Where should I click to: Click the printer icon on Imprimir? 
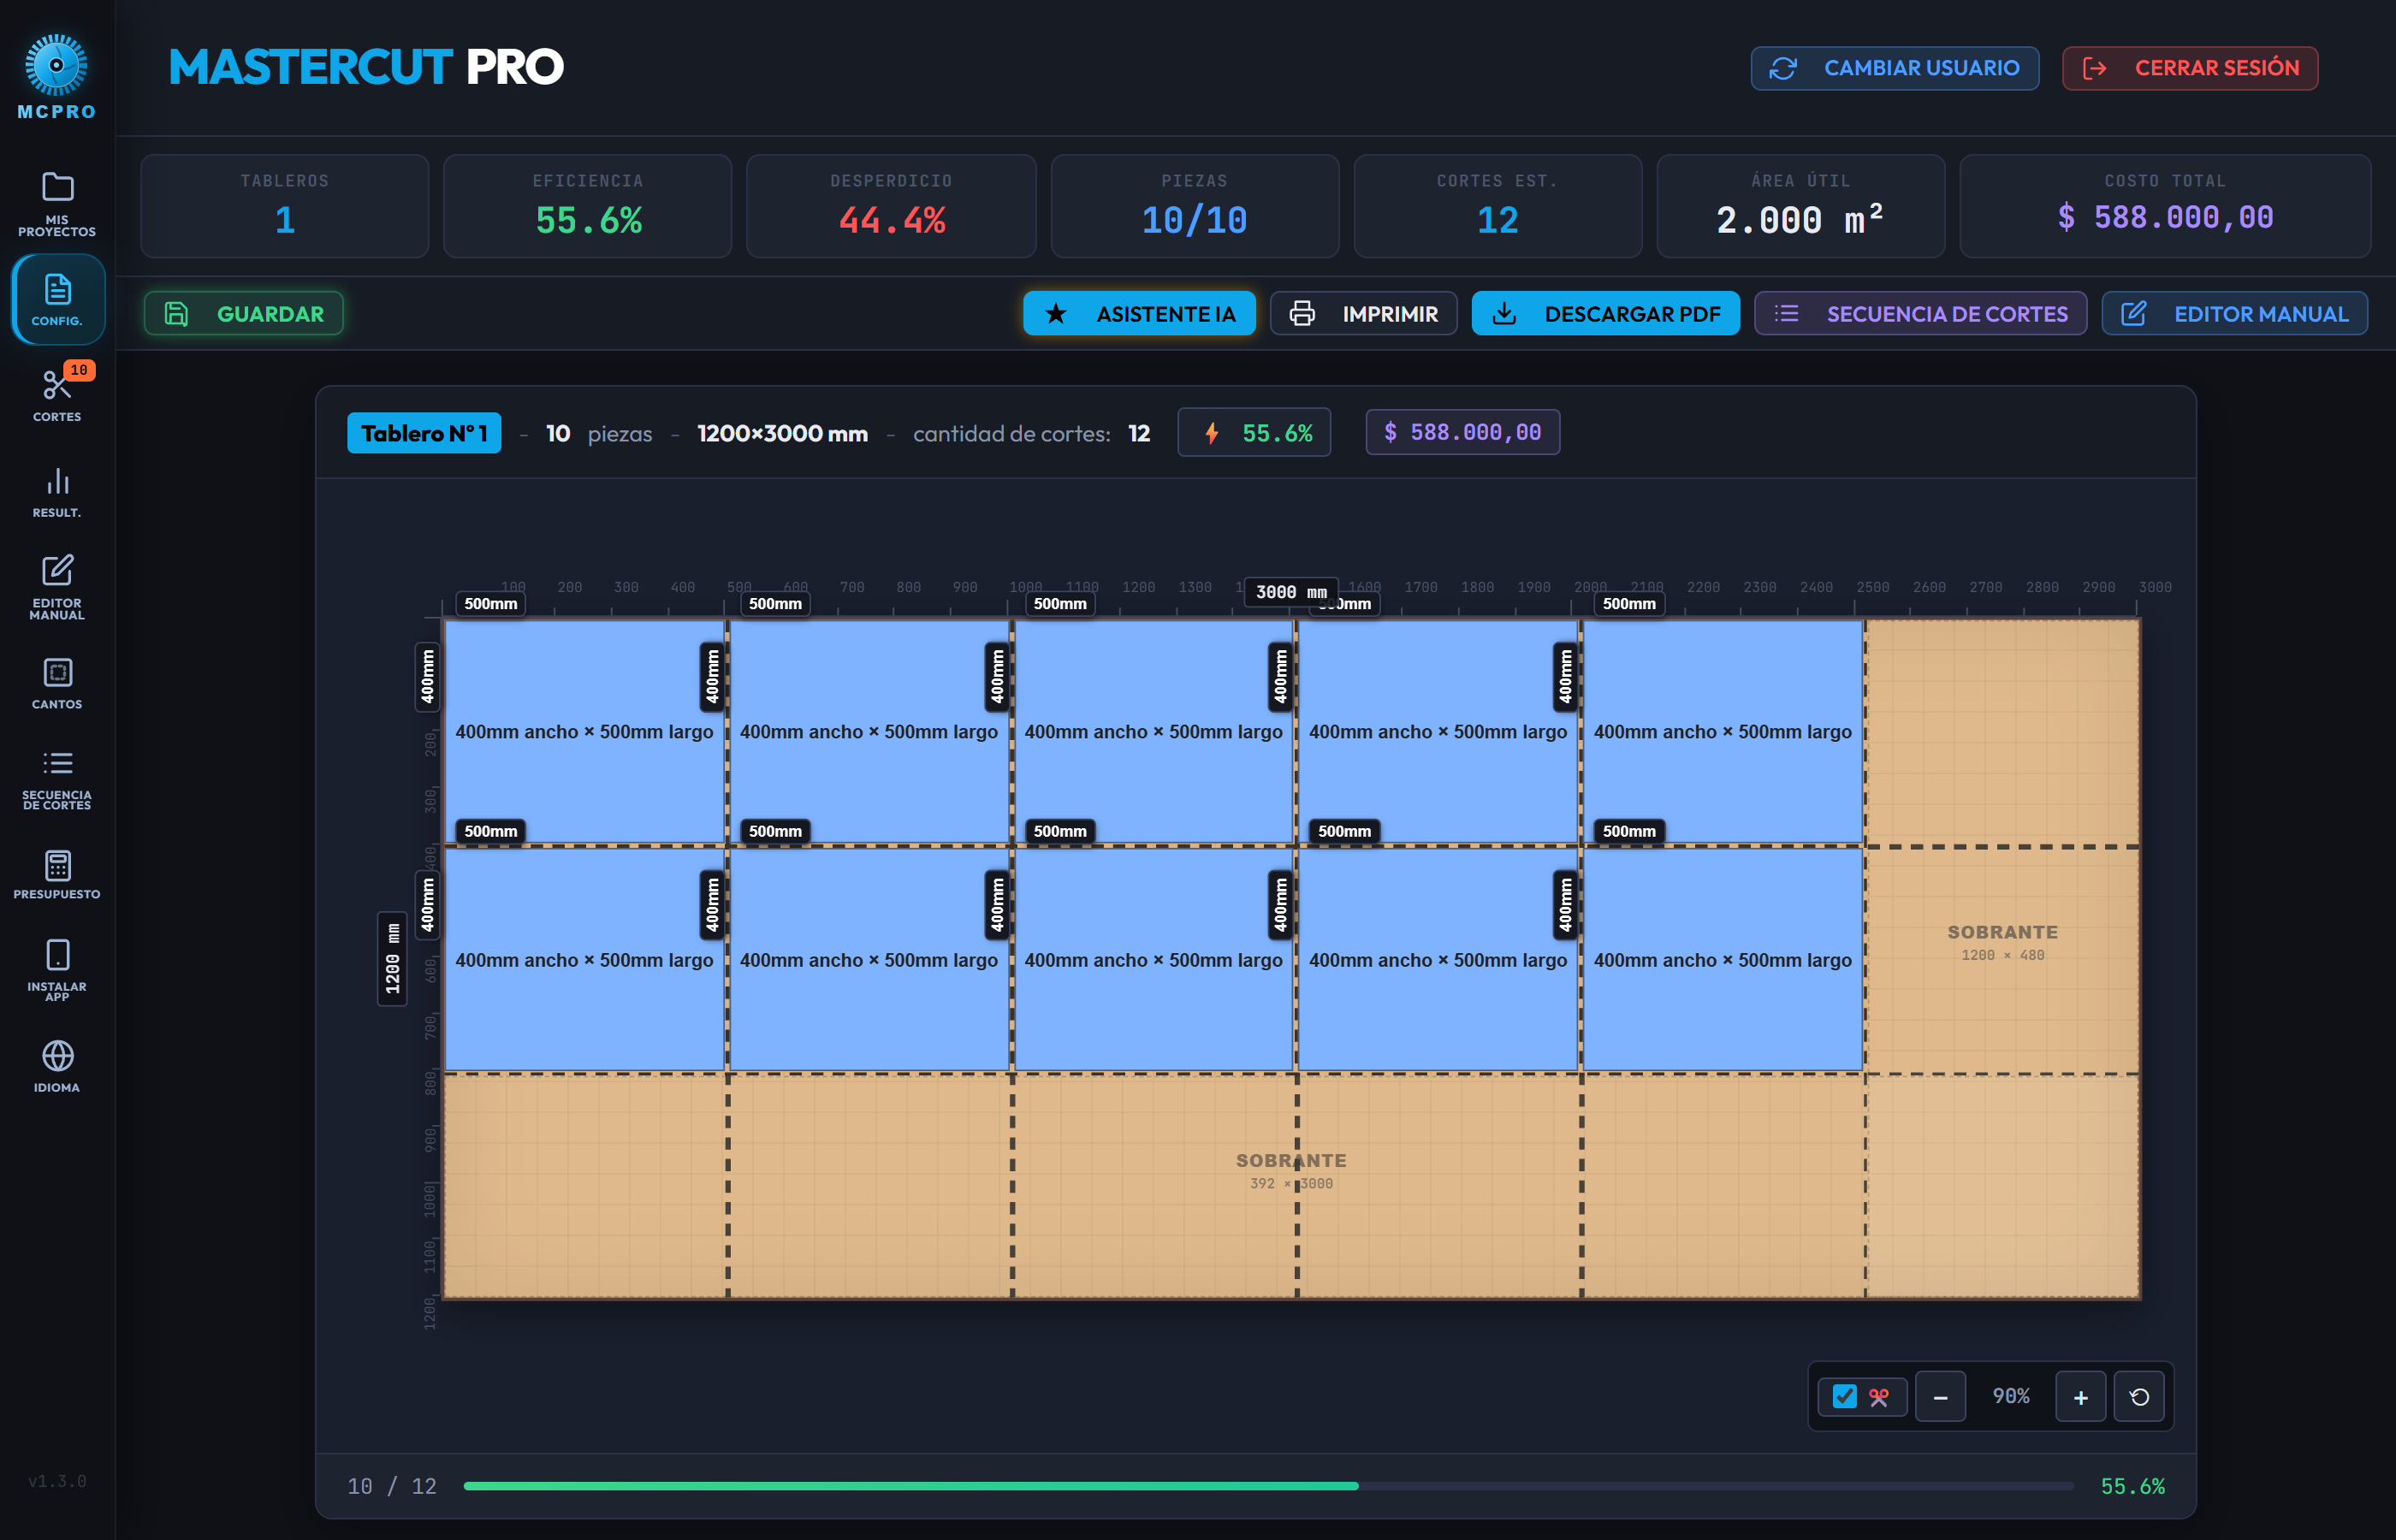pos(1302,314)
